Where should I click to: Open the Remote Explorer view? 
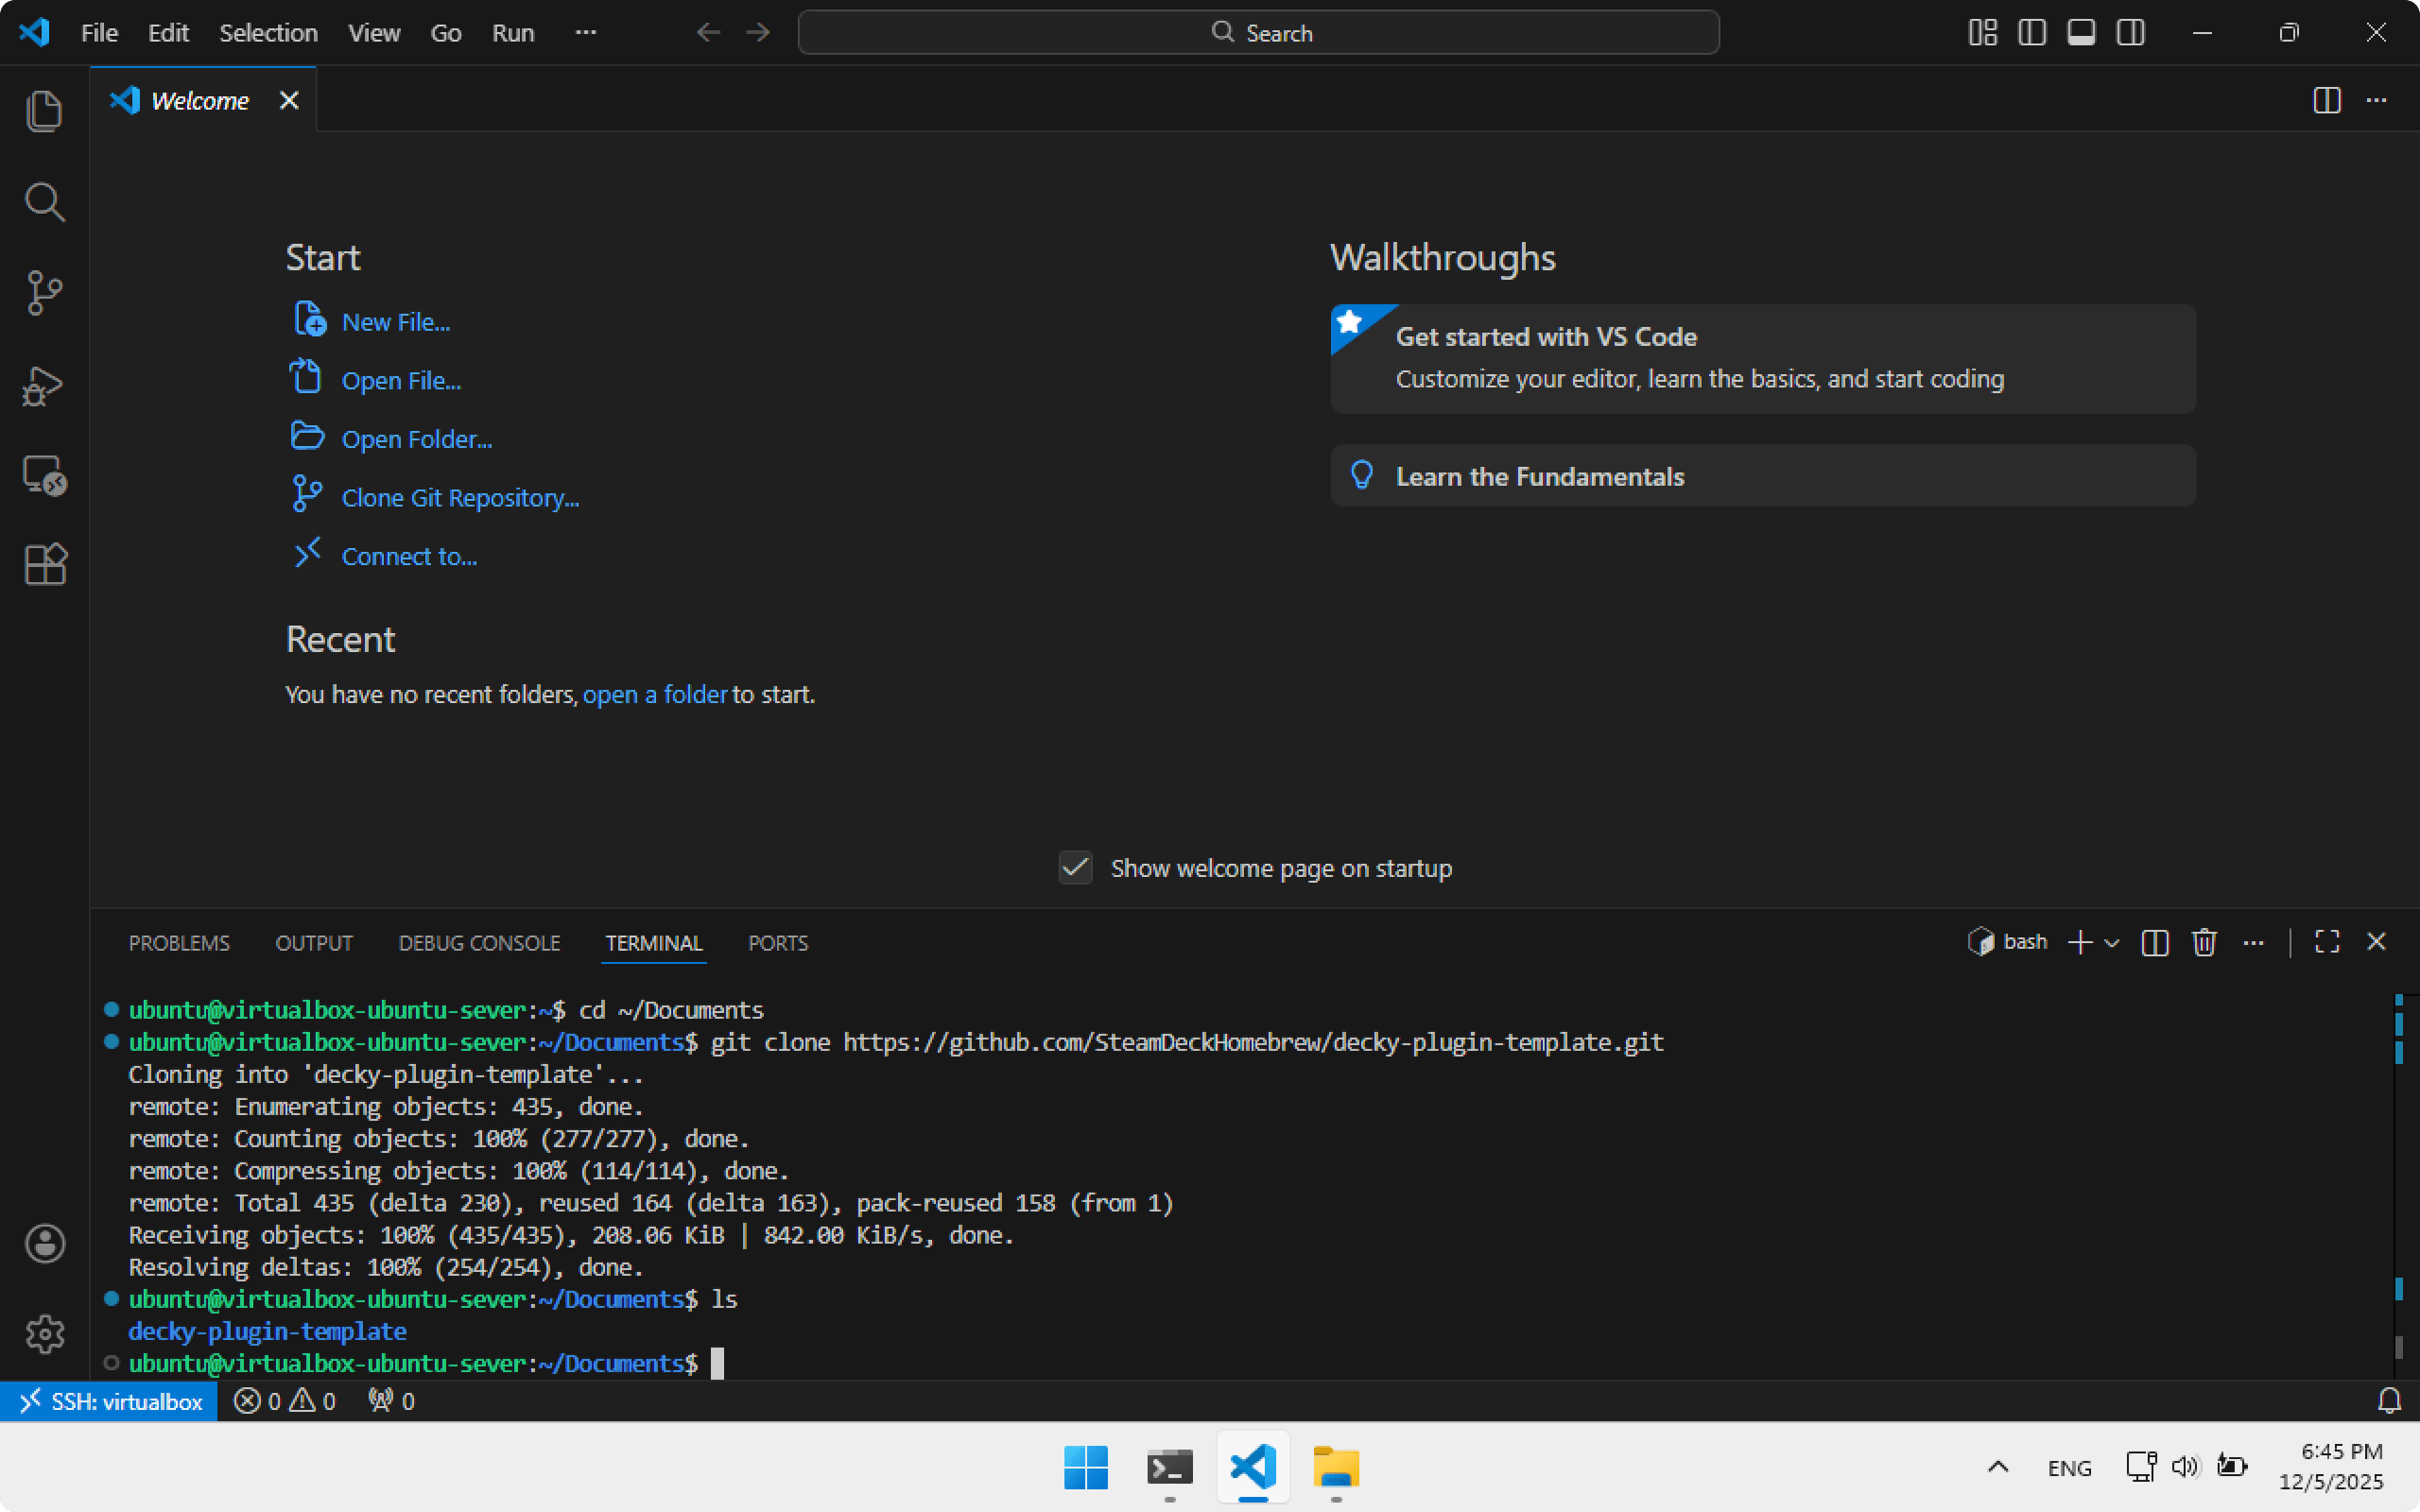click(44, 475)
